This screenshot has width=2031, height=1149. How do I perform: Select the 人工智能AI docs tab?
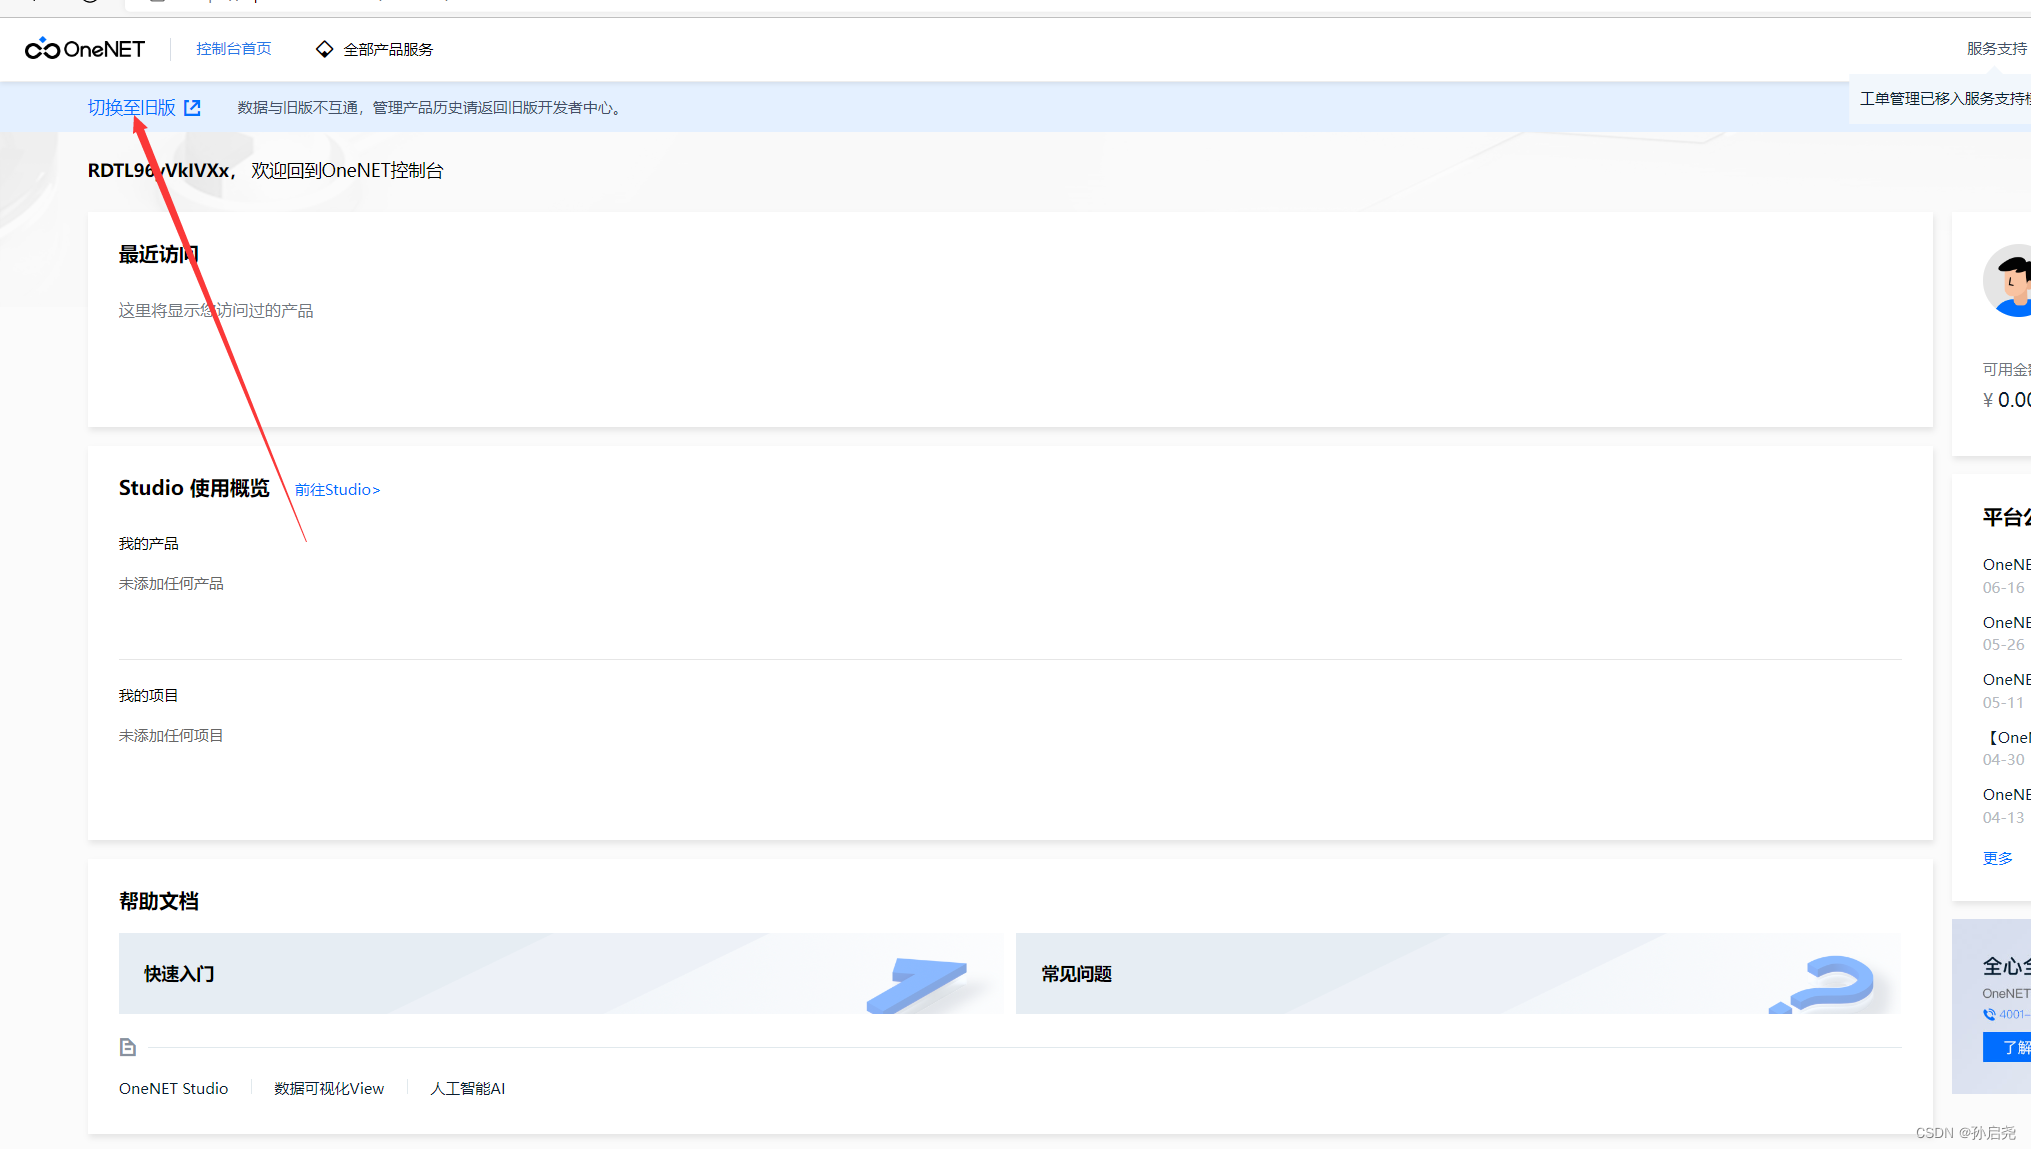[467, 1089]
